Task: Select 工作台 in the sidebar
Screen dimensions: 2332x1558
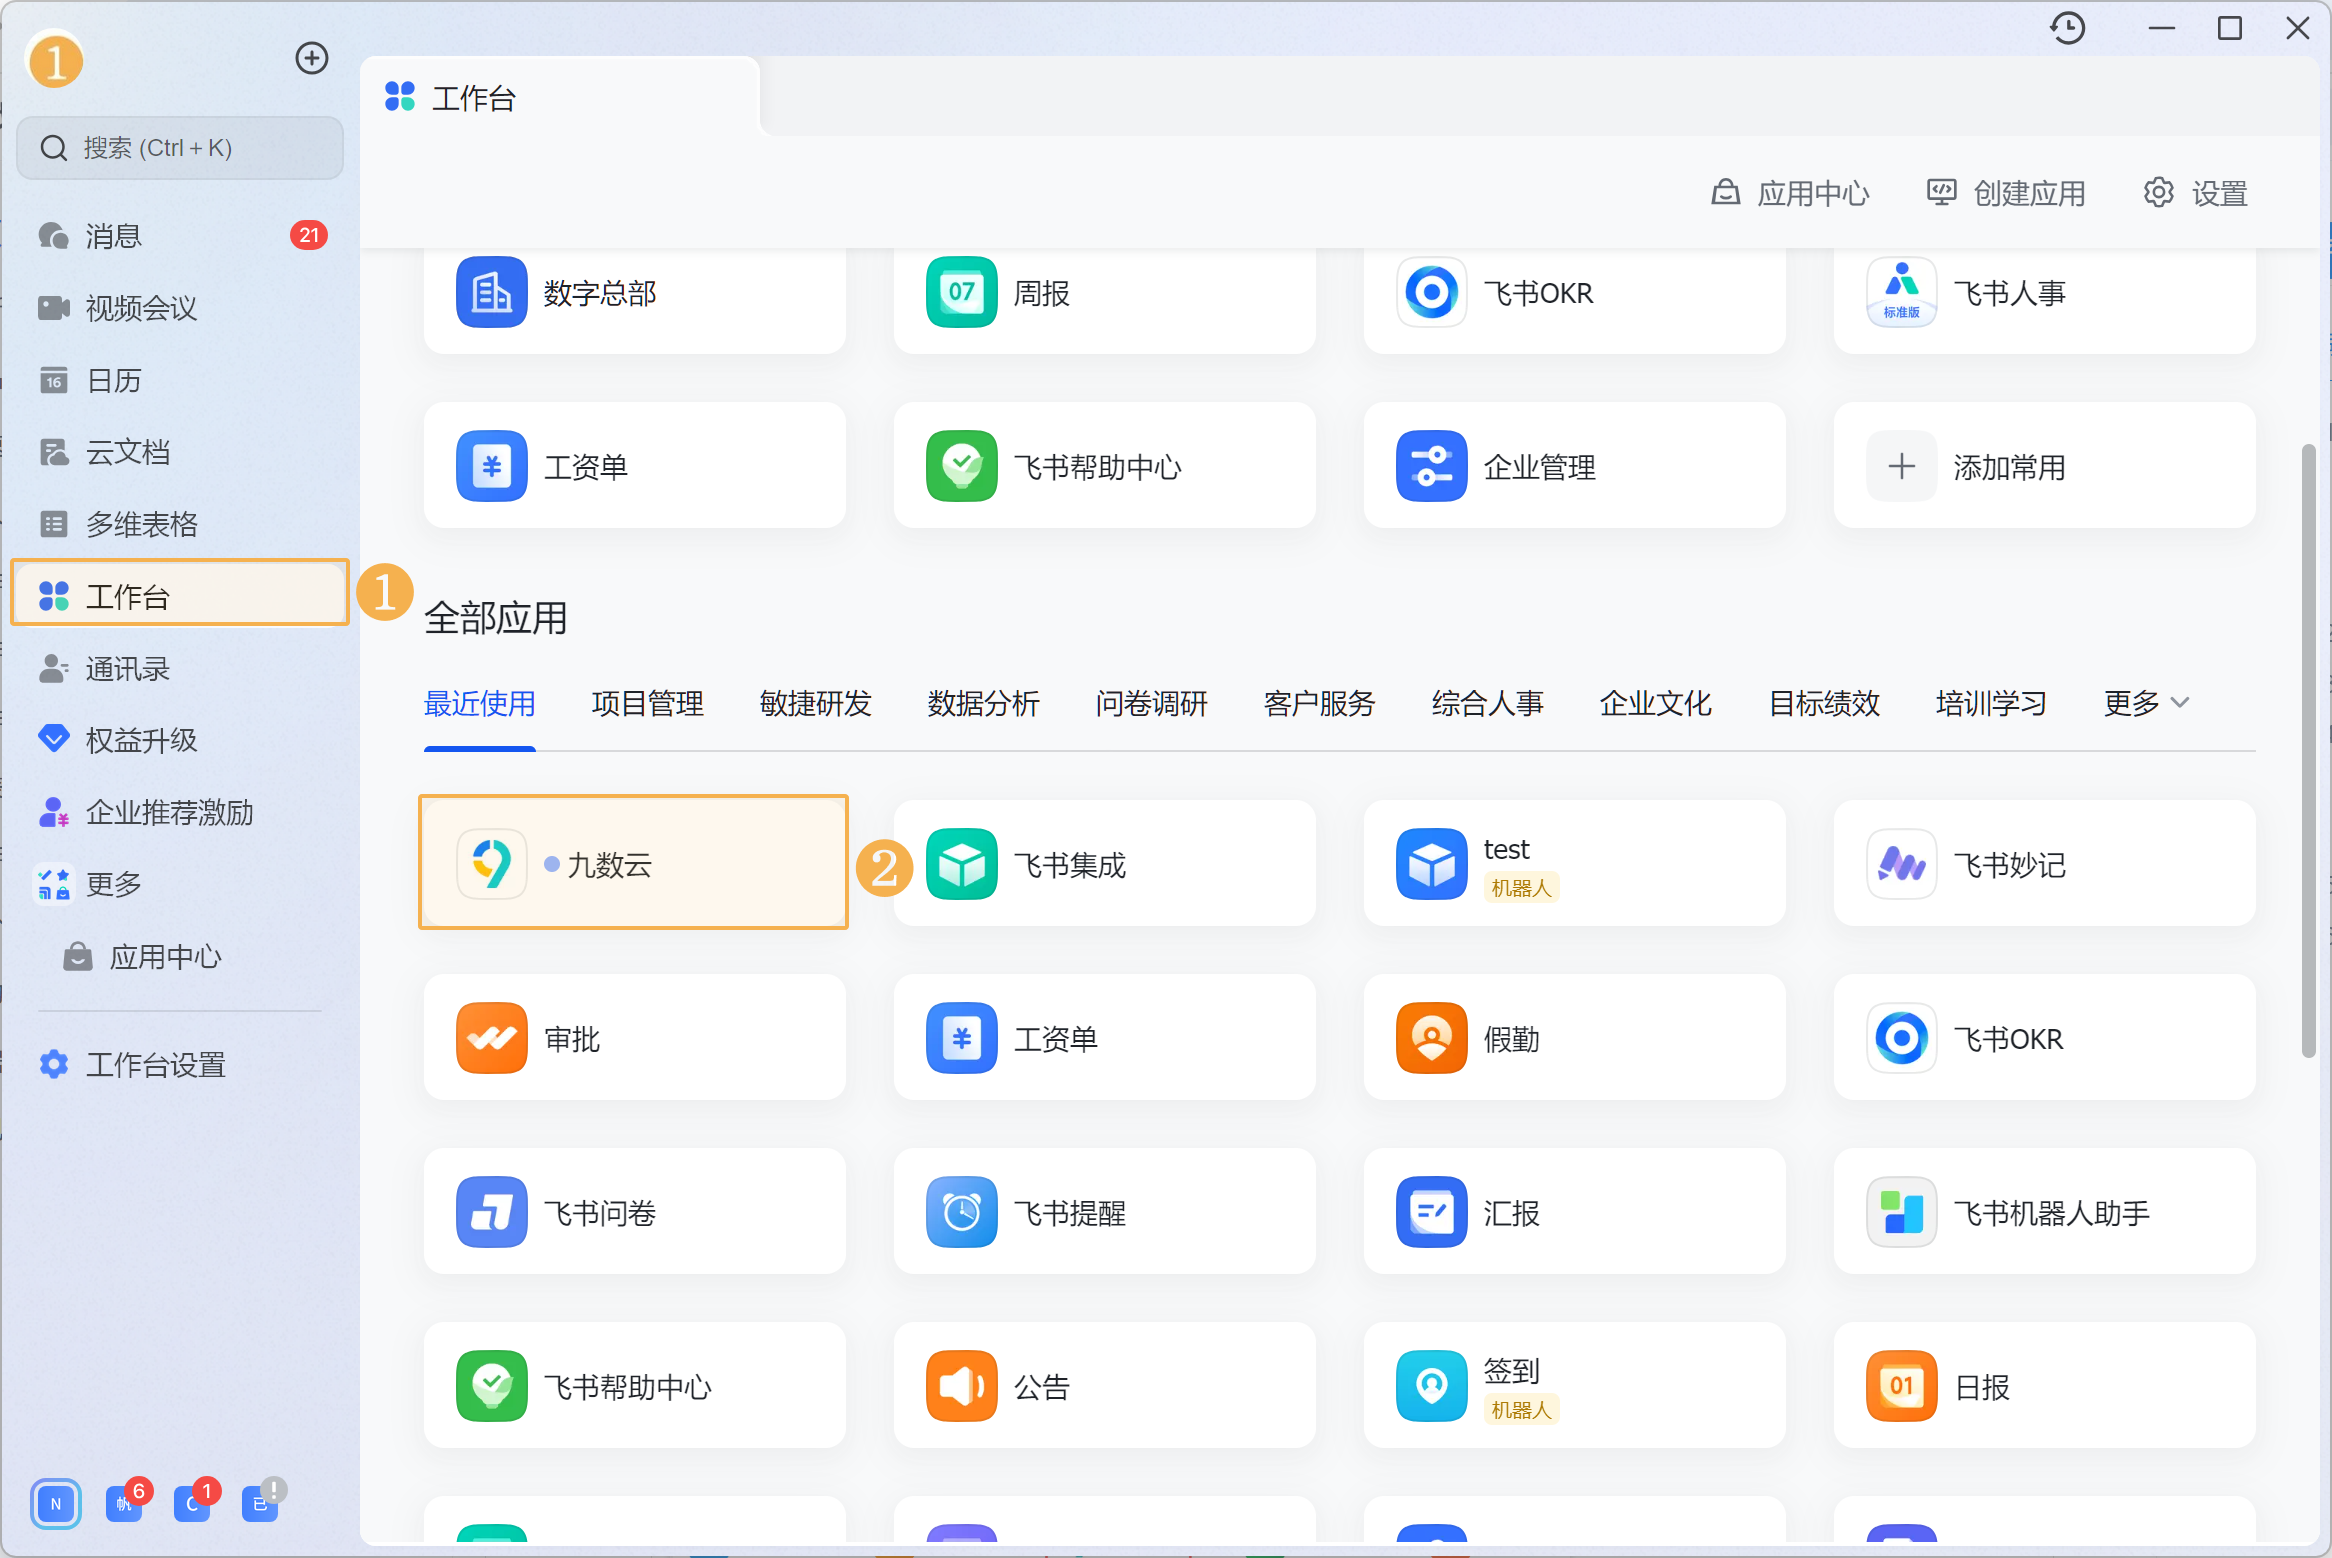Action: pyautogui.click(x=180, y=596)
